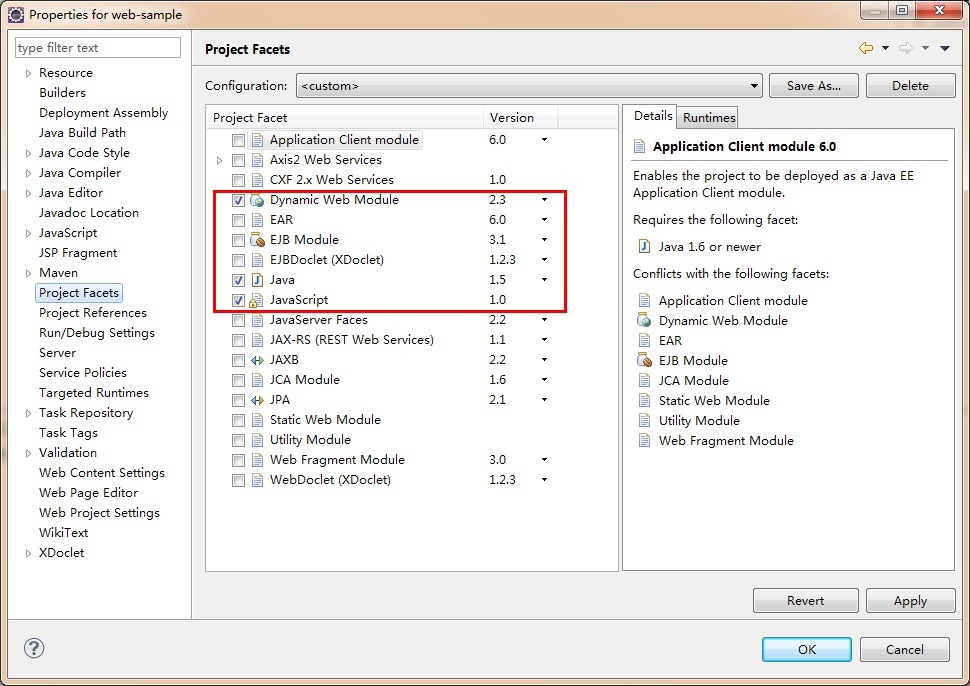Image resolution: width=970 pixels, height=686 pixels.
Task: Expand the Axis2 Web Services node
Action: [x=220, y=160]
